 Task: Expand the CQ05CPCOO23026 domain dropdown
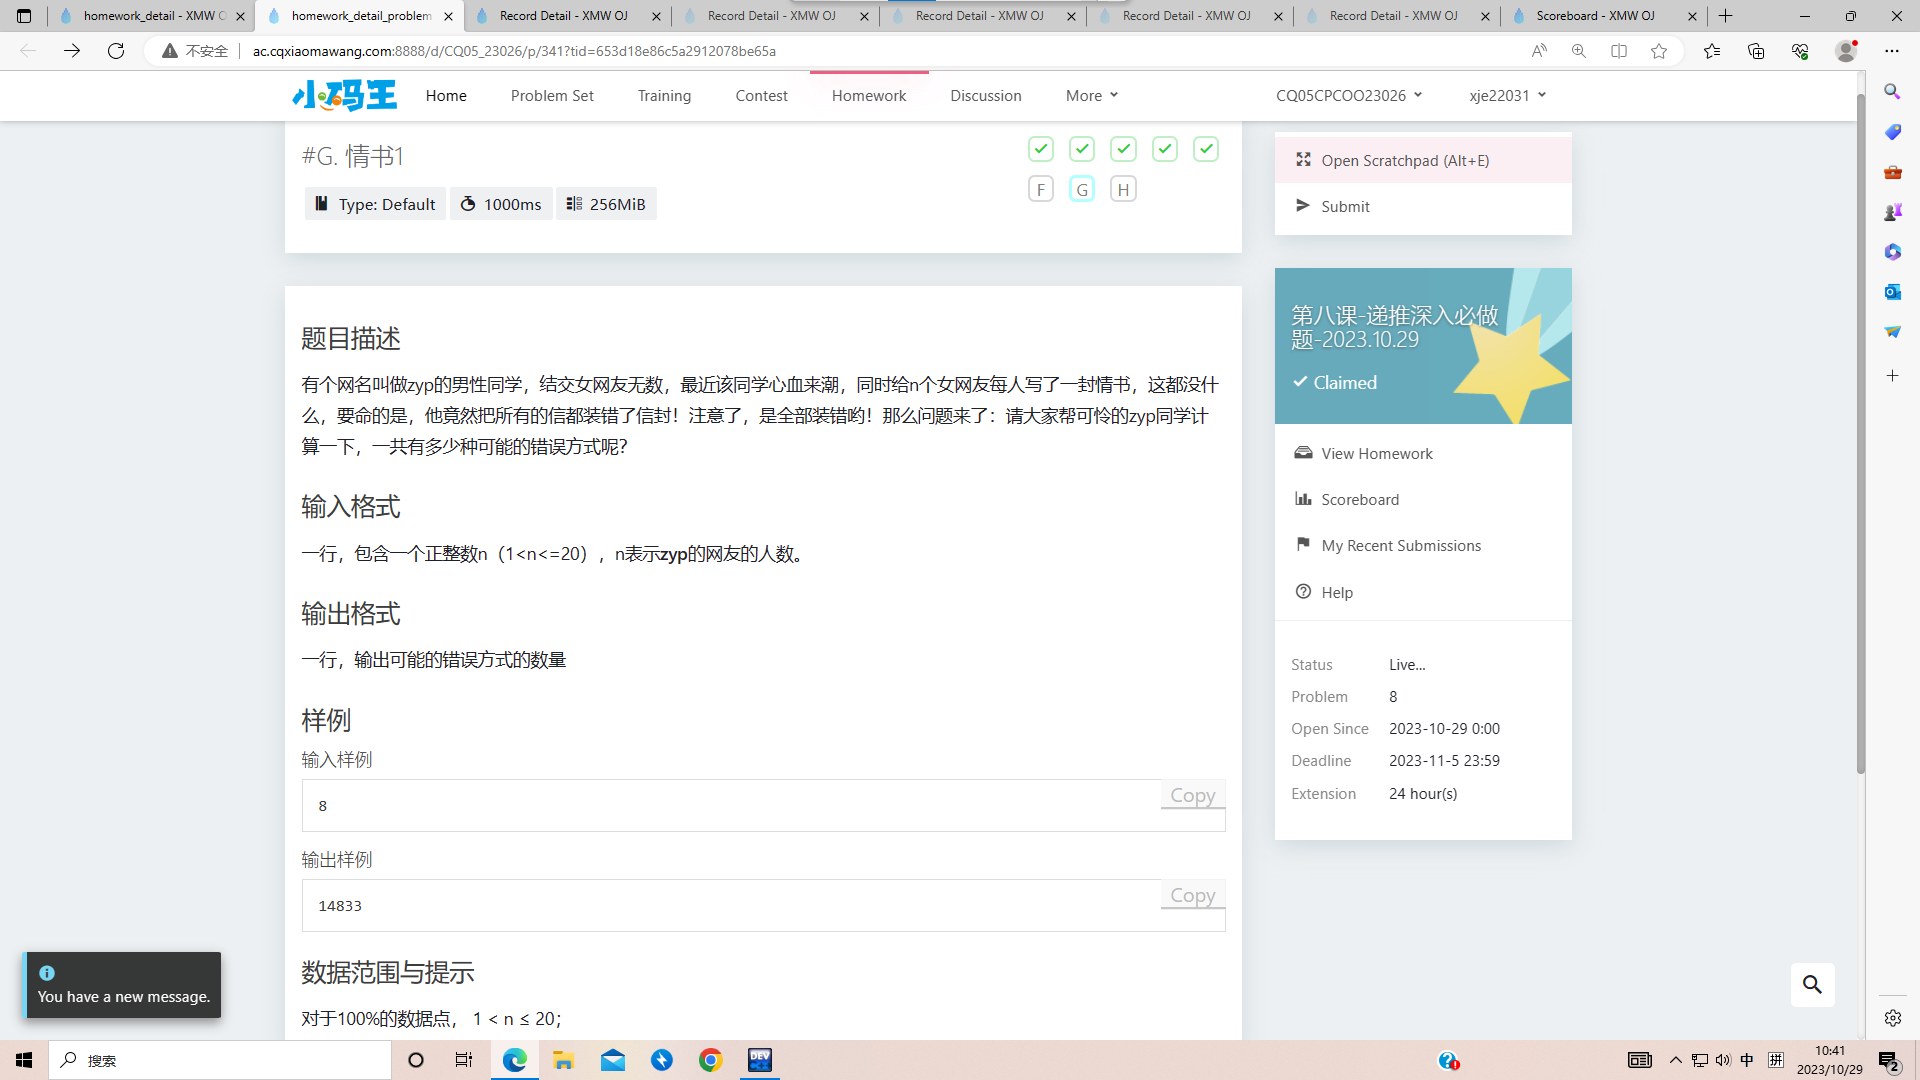point(1349,96)
